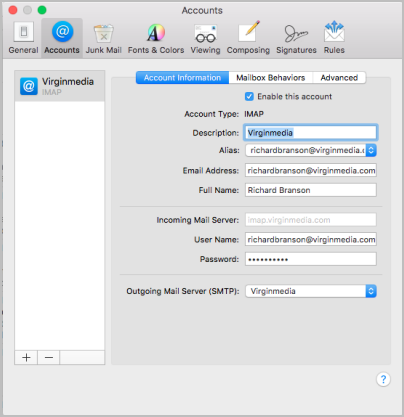Image resolution: width=404 pixels, height=417 pixels.
Task: Open the Signatures preferences pane
Action: [296, 38]
